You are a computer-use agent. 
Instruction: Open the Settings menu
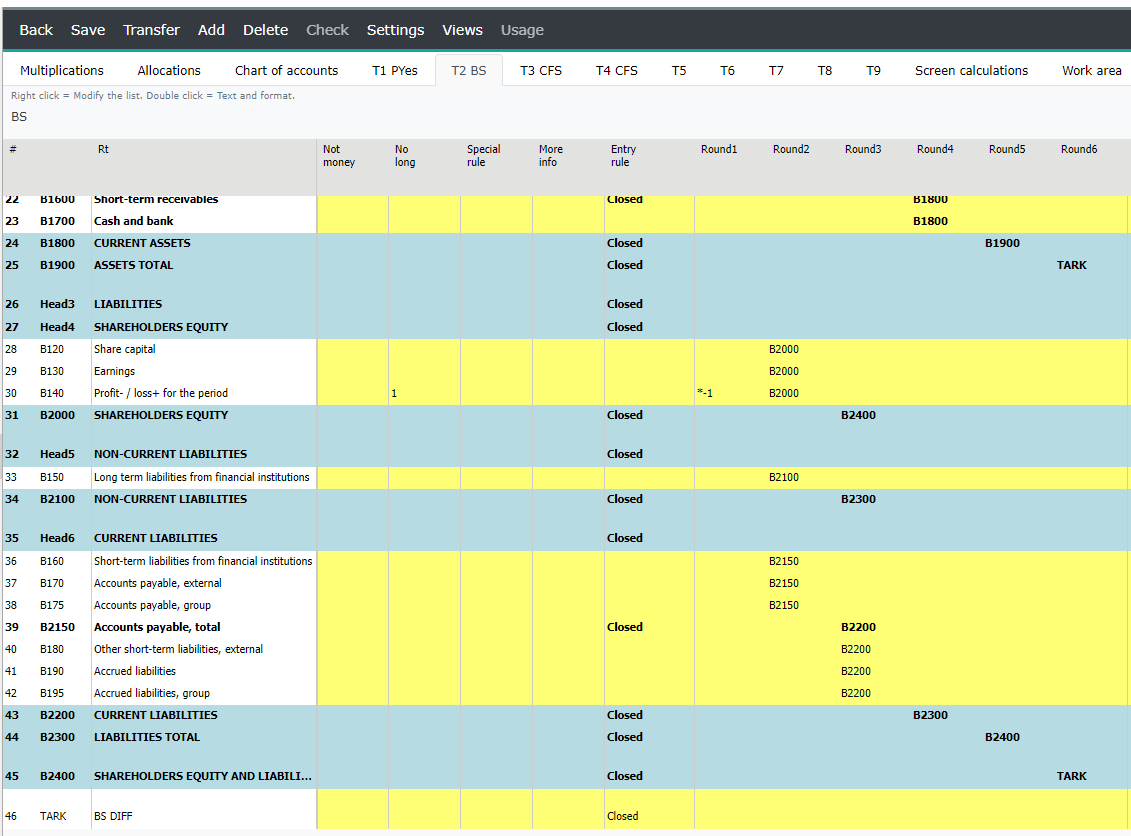tap(395, 30)
